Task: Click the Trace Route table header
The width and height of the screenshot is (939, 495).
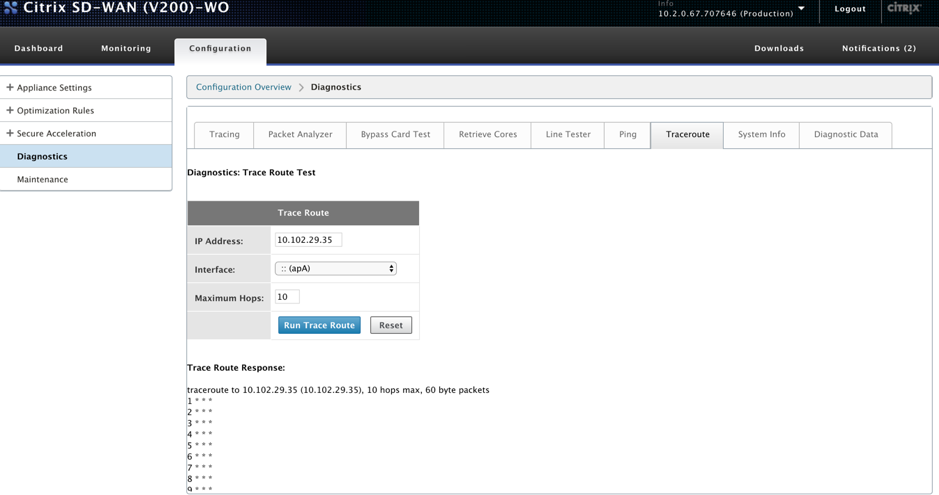Action: pos(303,213)
